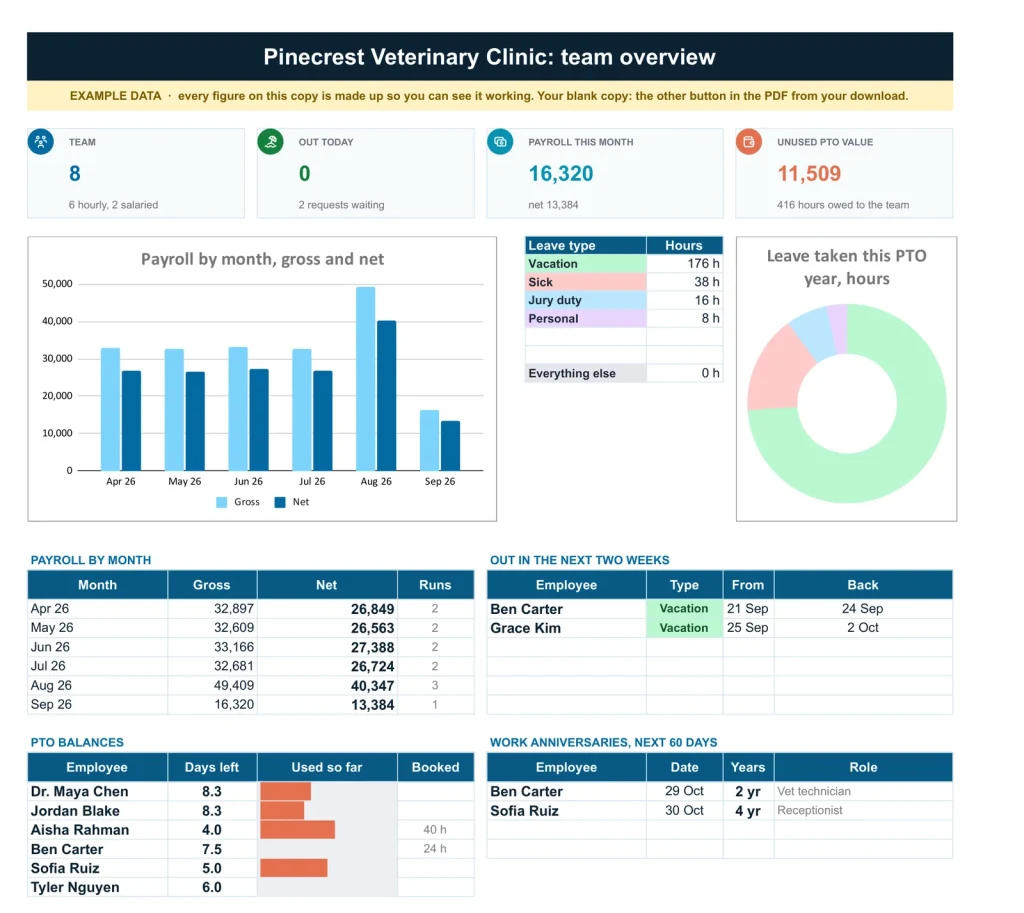
Task: Click the Net legend swatch
Action: click(280, 502)
